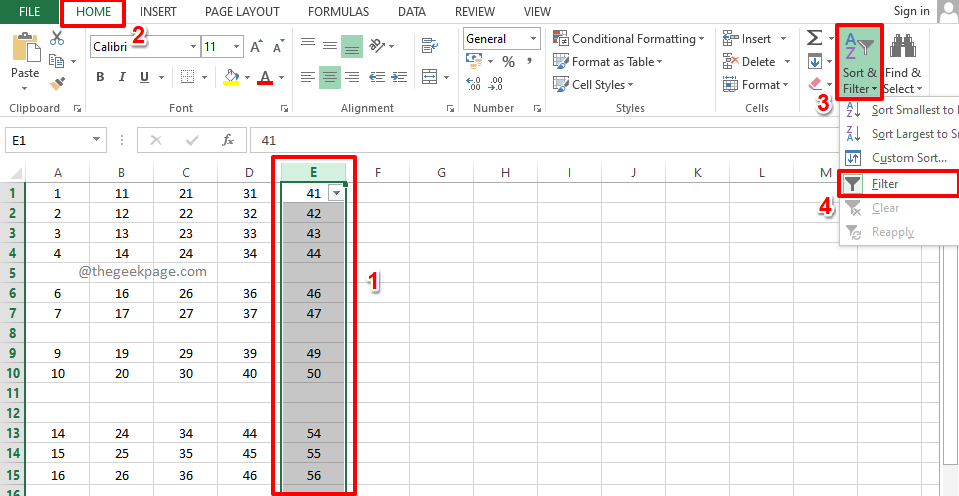Toggle Bold formatting

[100, 77]
